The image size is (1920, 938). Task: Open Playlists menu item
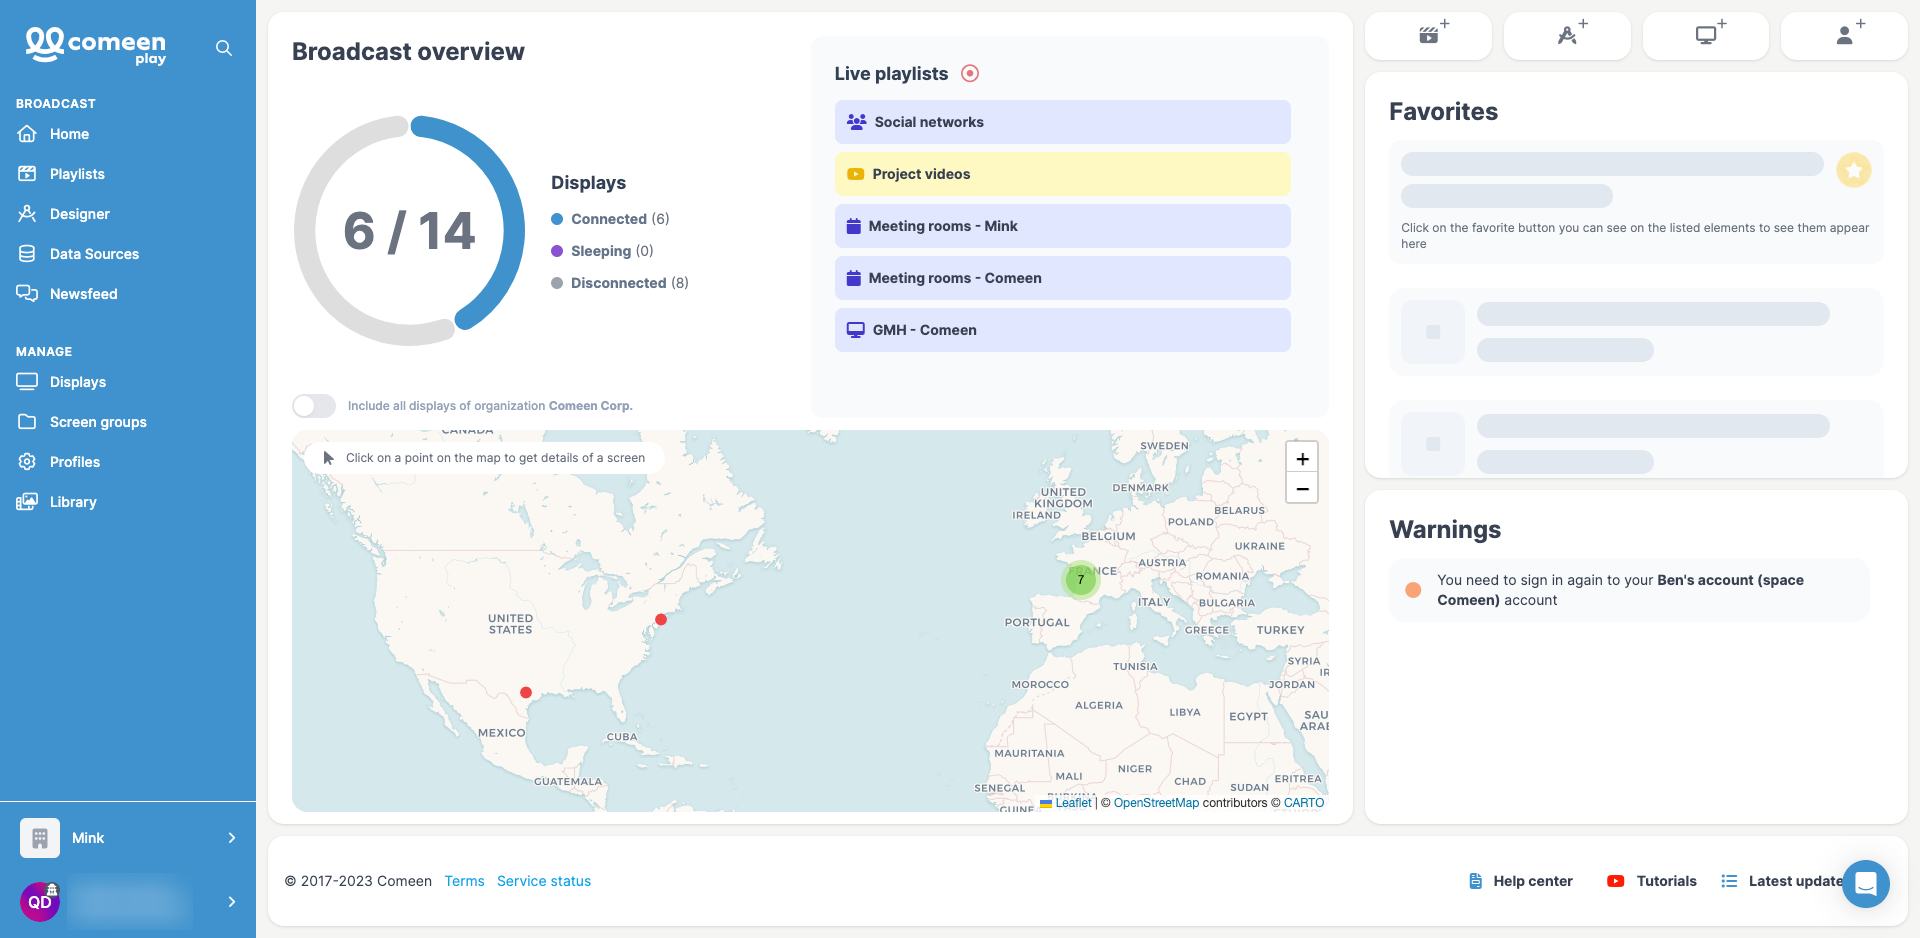click(x=77, y=174)
